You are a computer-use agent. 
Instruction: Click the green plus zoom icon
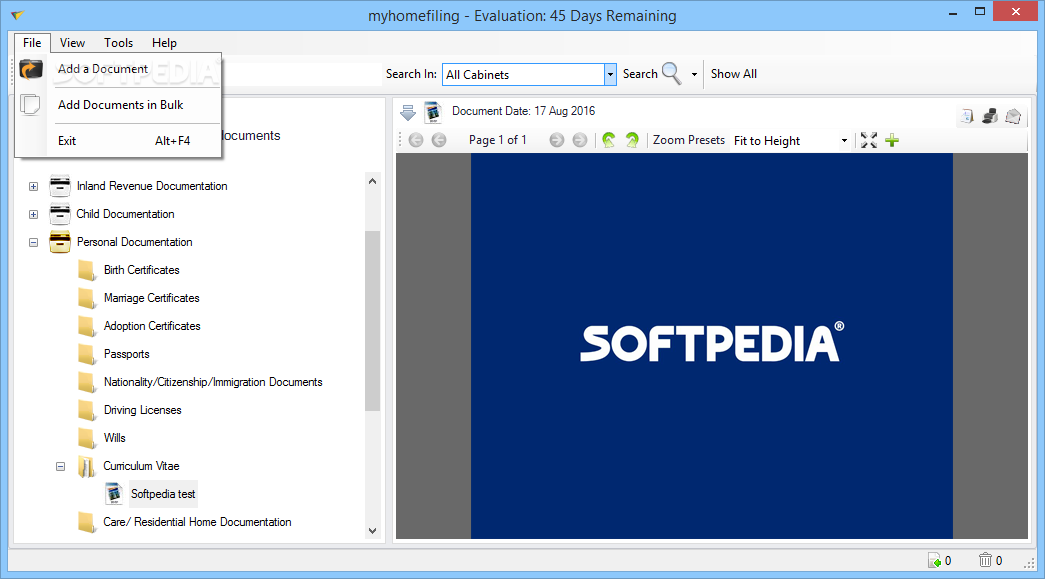[x=892, y=140]
